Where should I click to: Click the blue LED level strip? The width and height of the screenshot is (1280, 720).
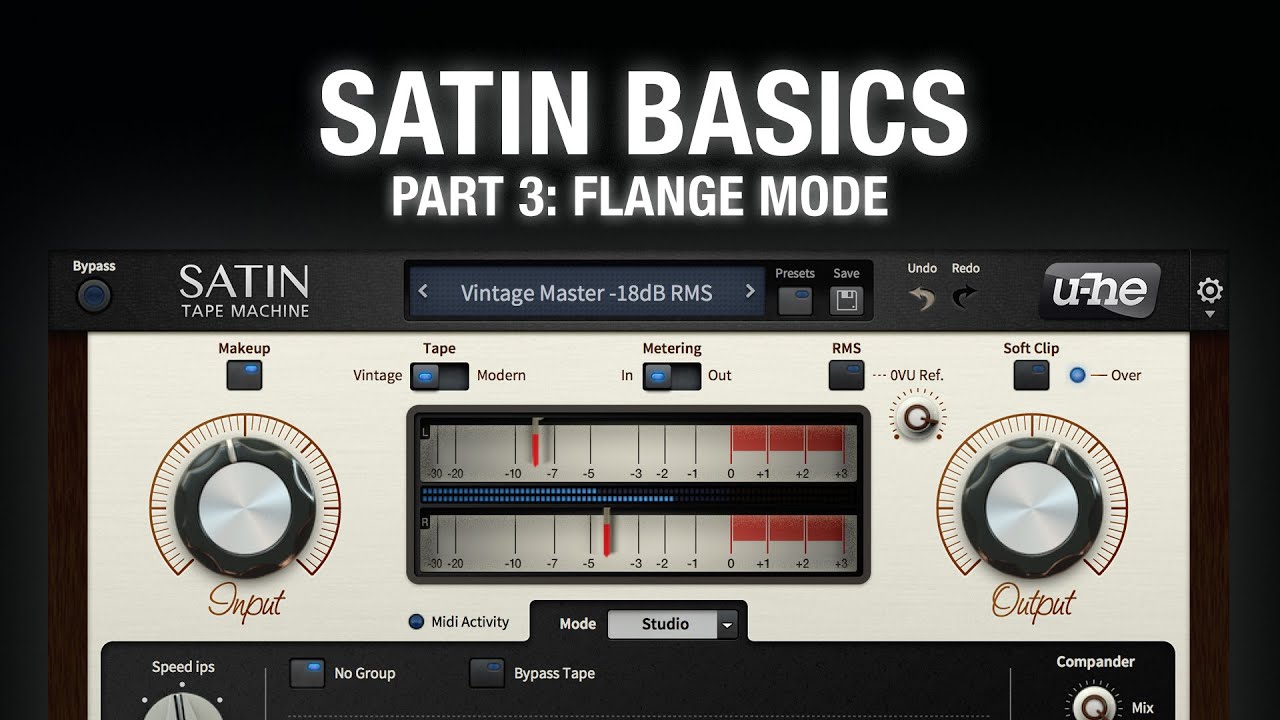pyautogui.click(x=638, y=494)
